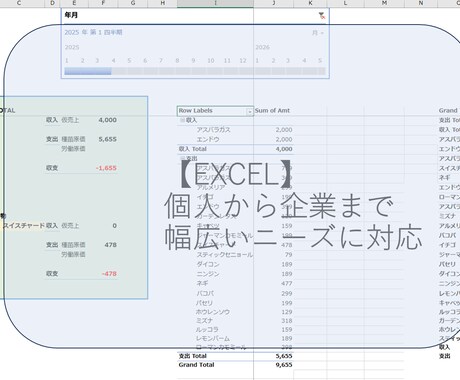Image resolution: width=460 pixels, height=380 pixels.
Task: Select the ニンジン pivot row label
Action: coord(208,274)
